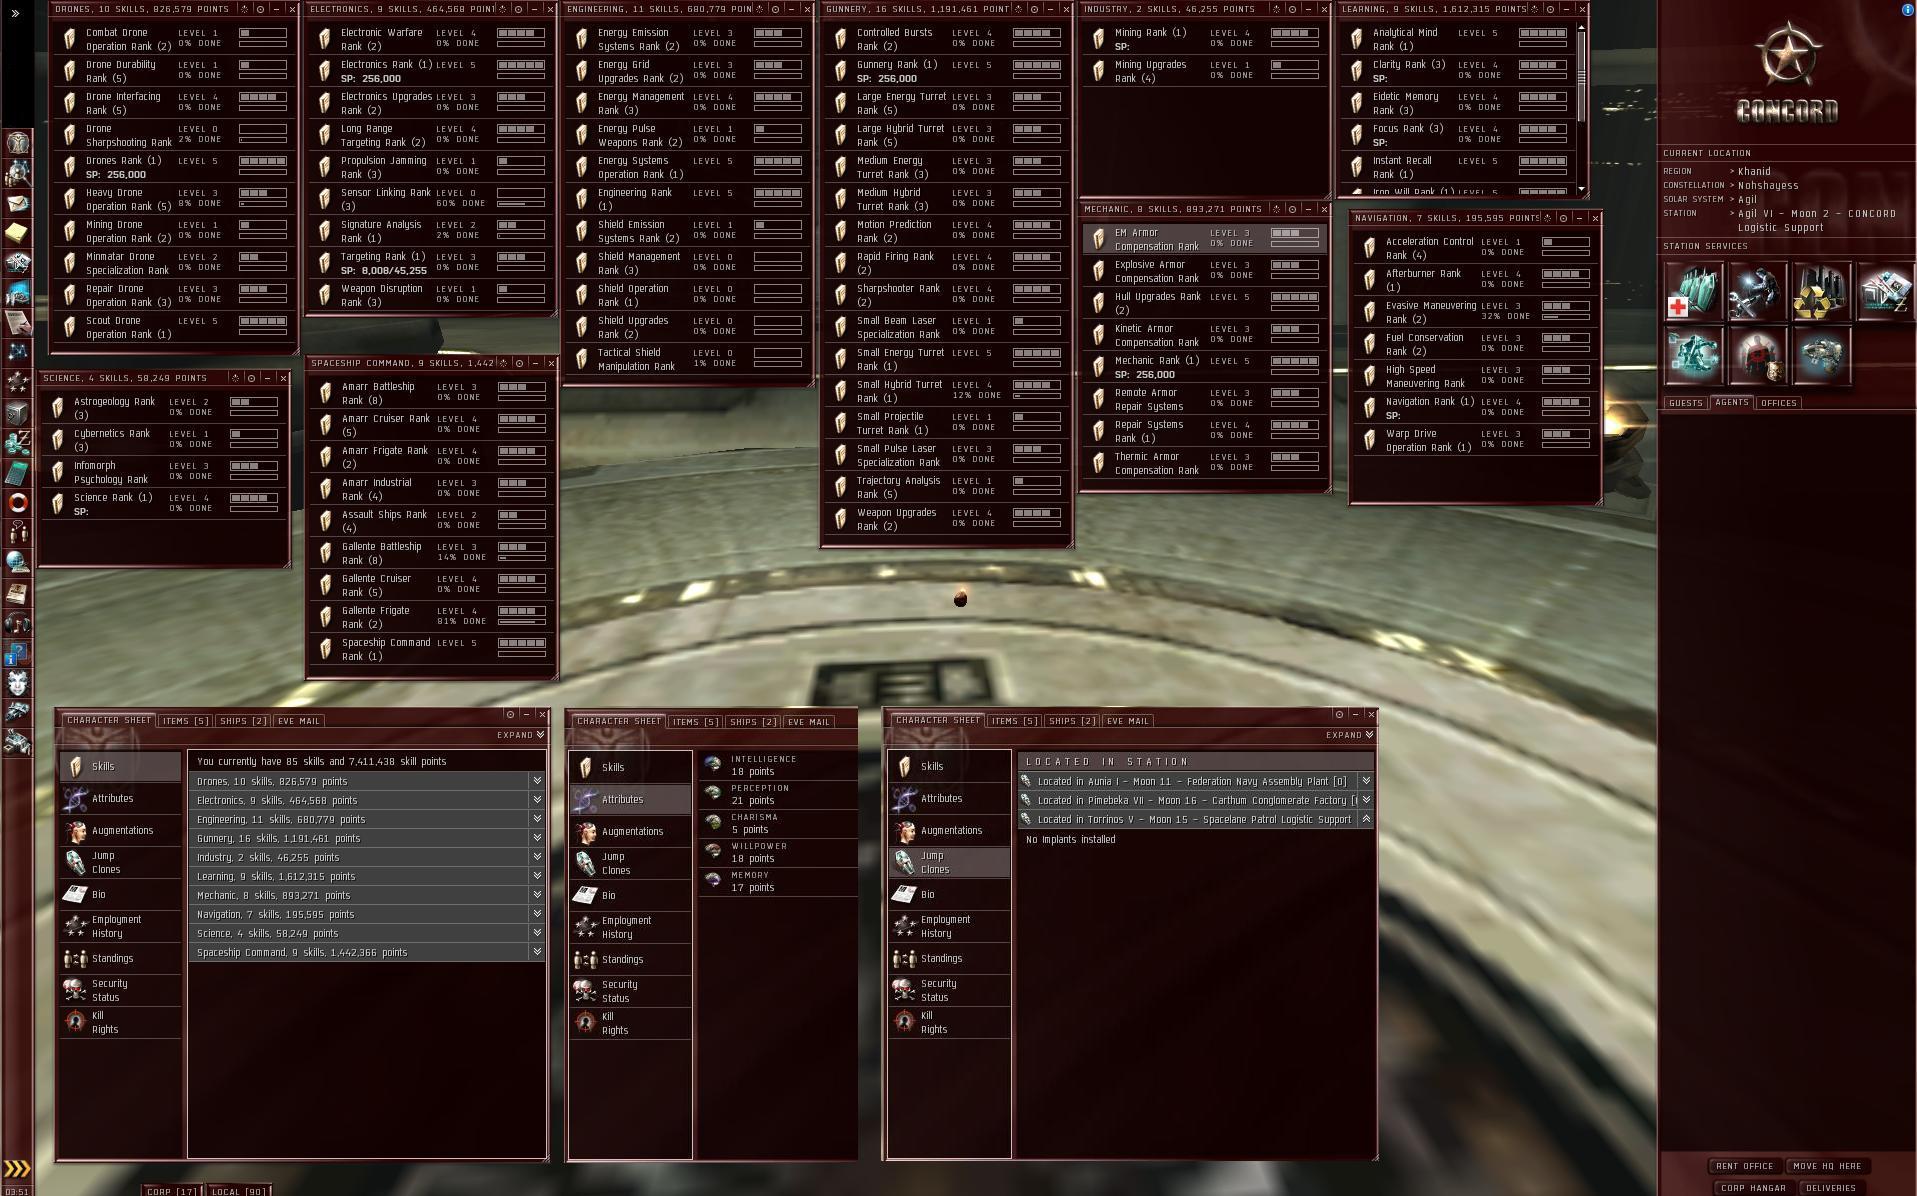
Task: Click the Gallente Frigate training progress bar
Action: pyautogui.click(x=522, y=621)
